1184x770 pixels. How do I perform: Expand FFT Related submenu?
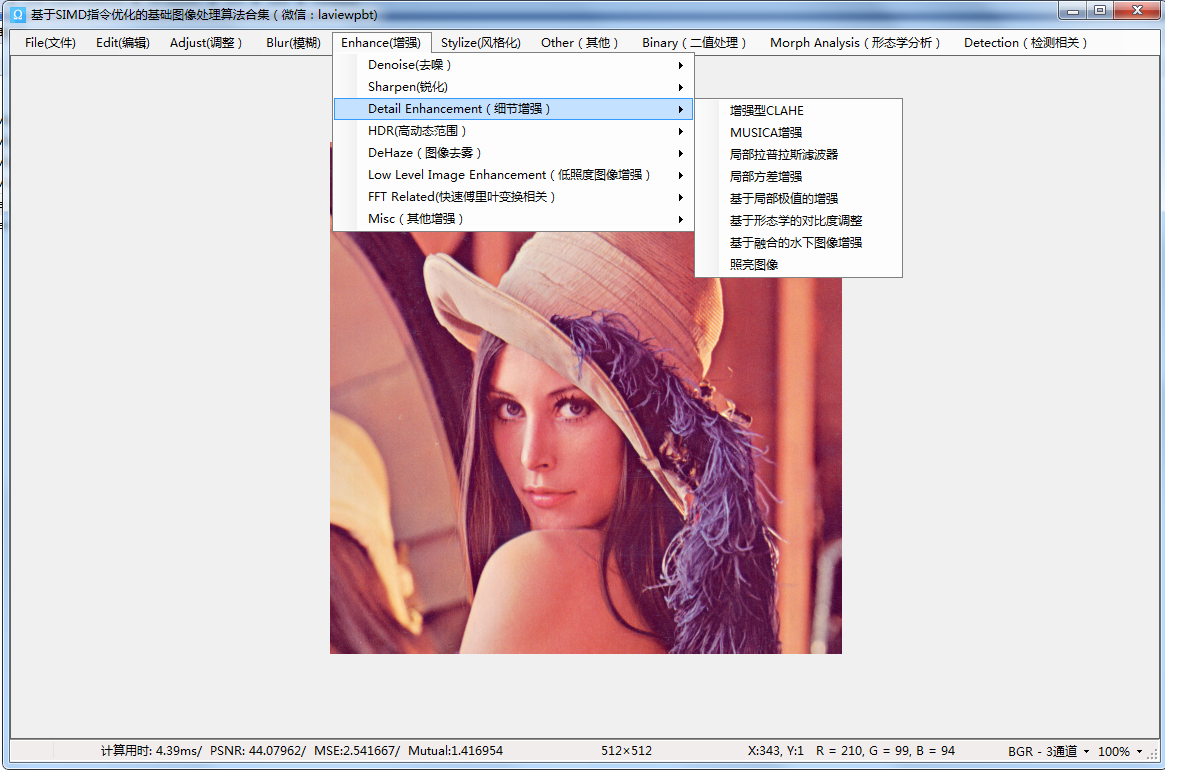pos(513,196)
